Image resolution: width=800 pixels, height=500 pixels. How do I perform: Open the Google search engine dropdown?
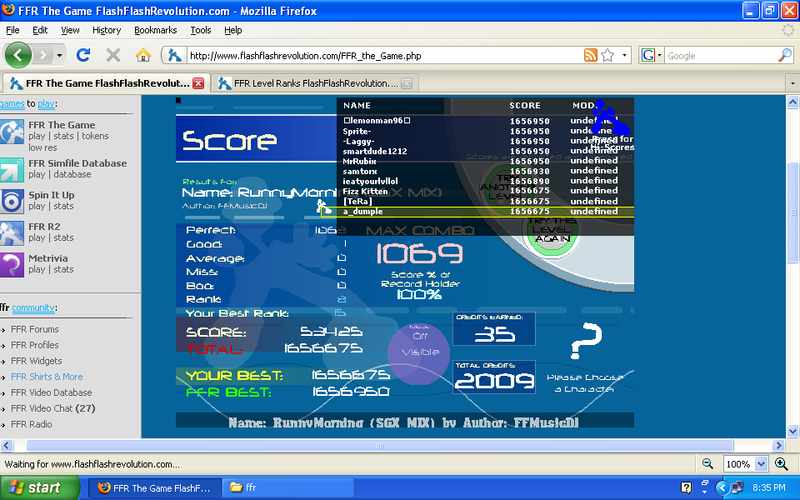[x=651, y=55]
